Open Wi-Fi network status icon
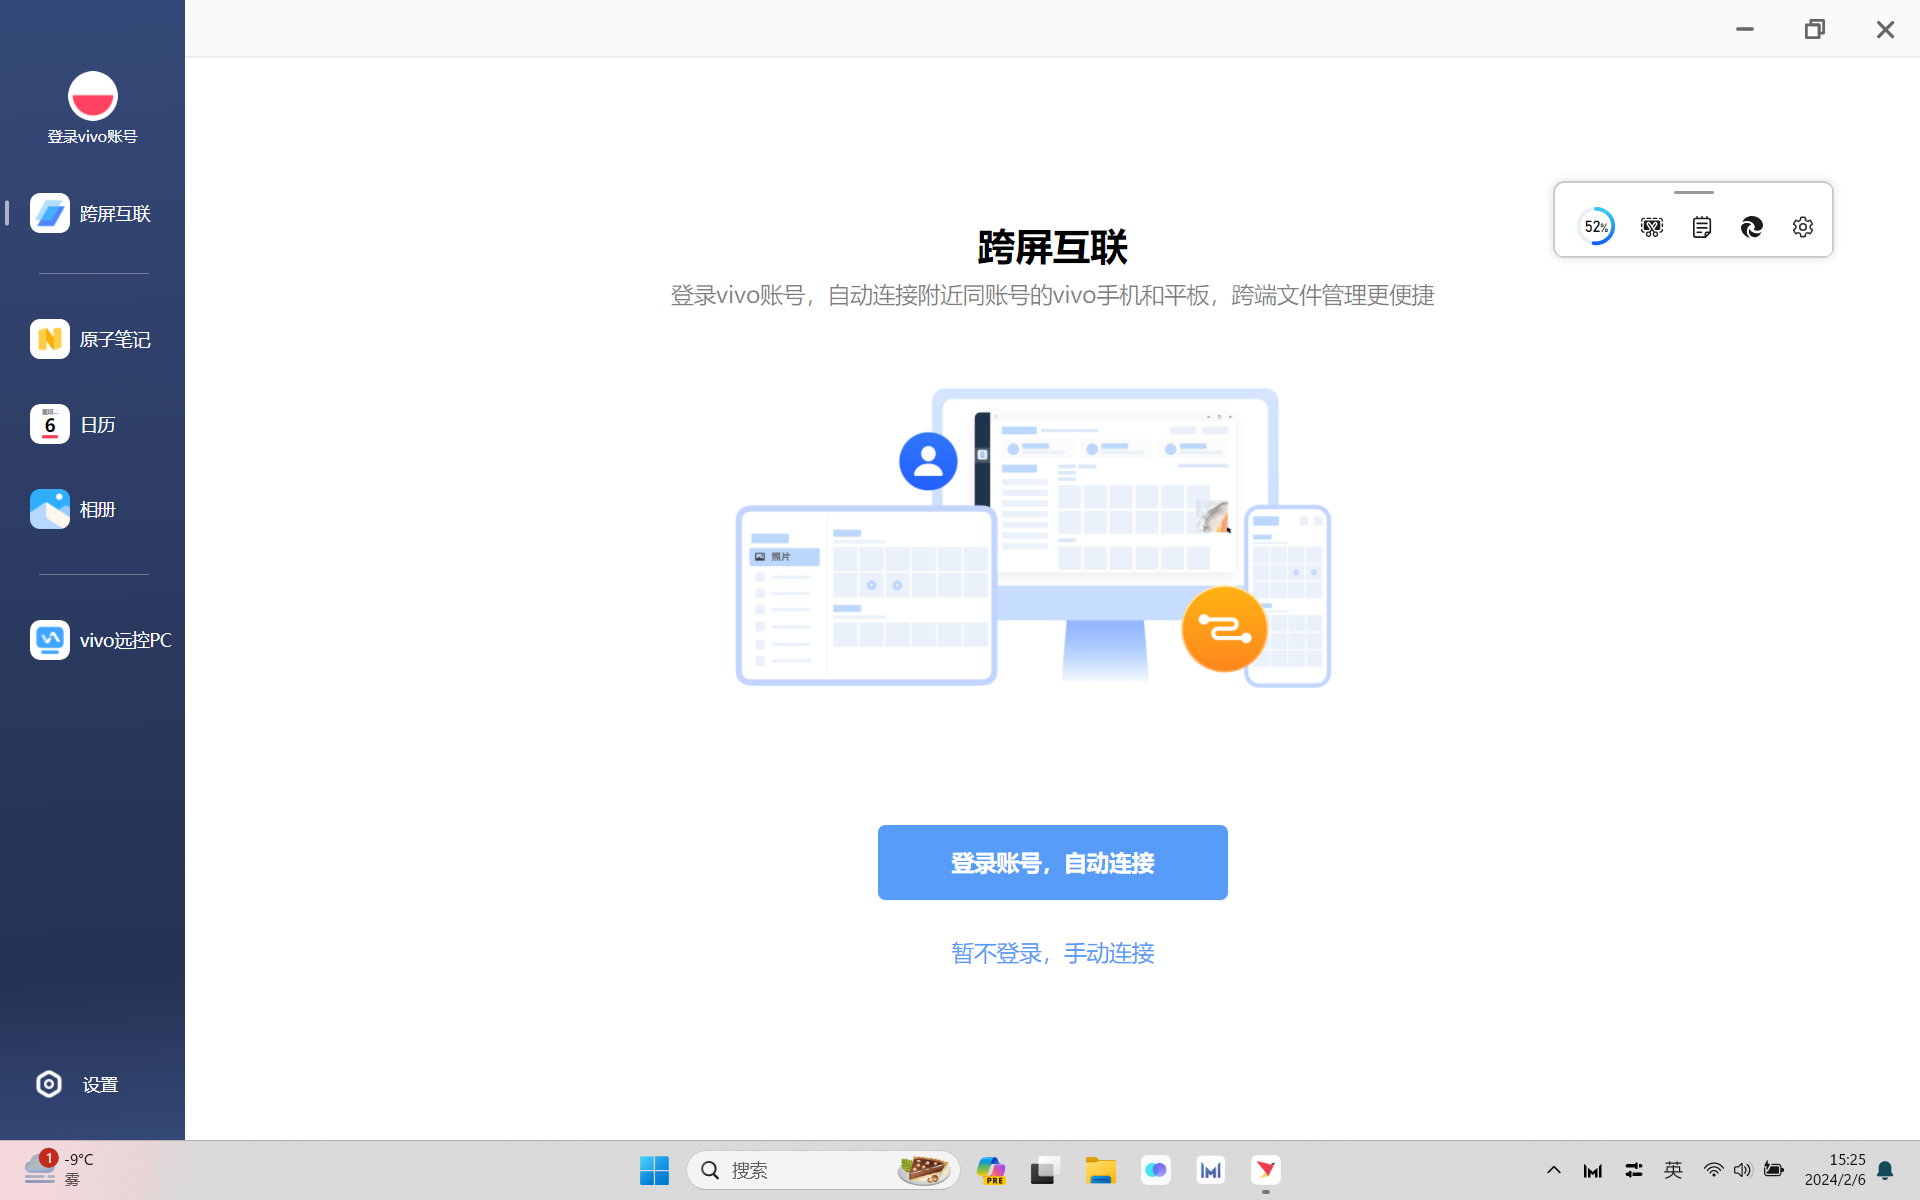The image size is (1920, 1200). pyautogui.click(x=1713, y=1170)
